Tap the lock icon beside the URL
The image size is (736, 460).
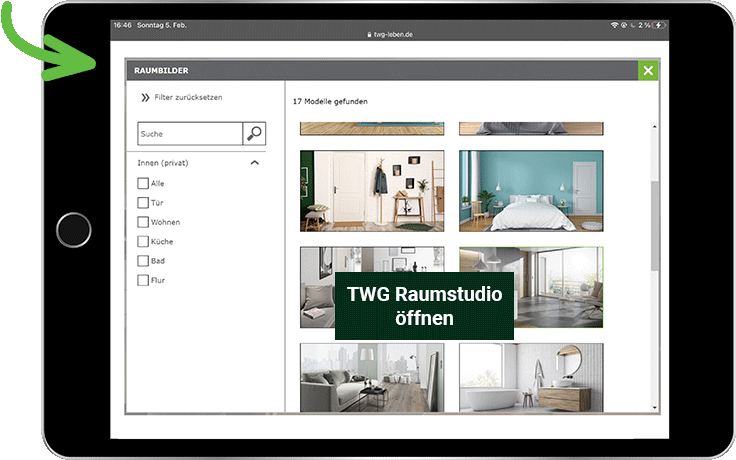pos(369,34)
